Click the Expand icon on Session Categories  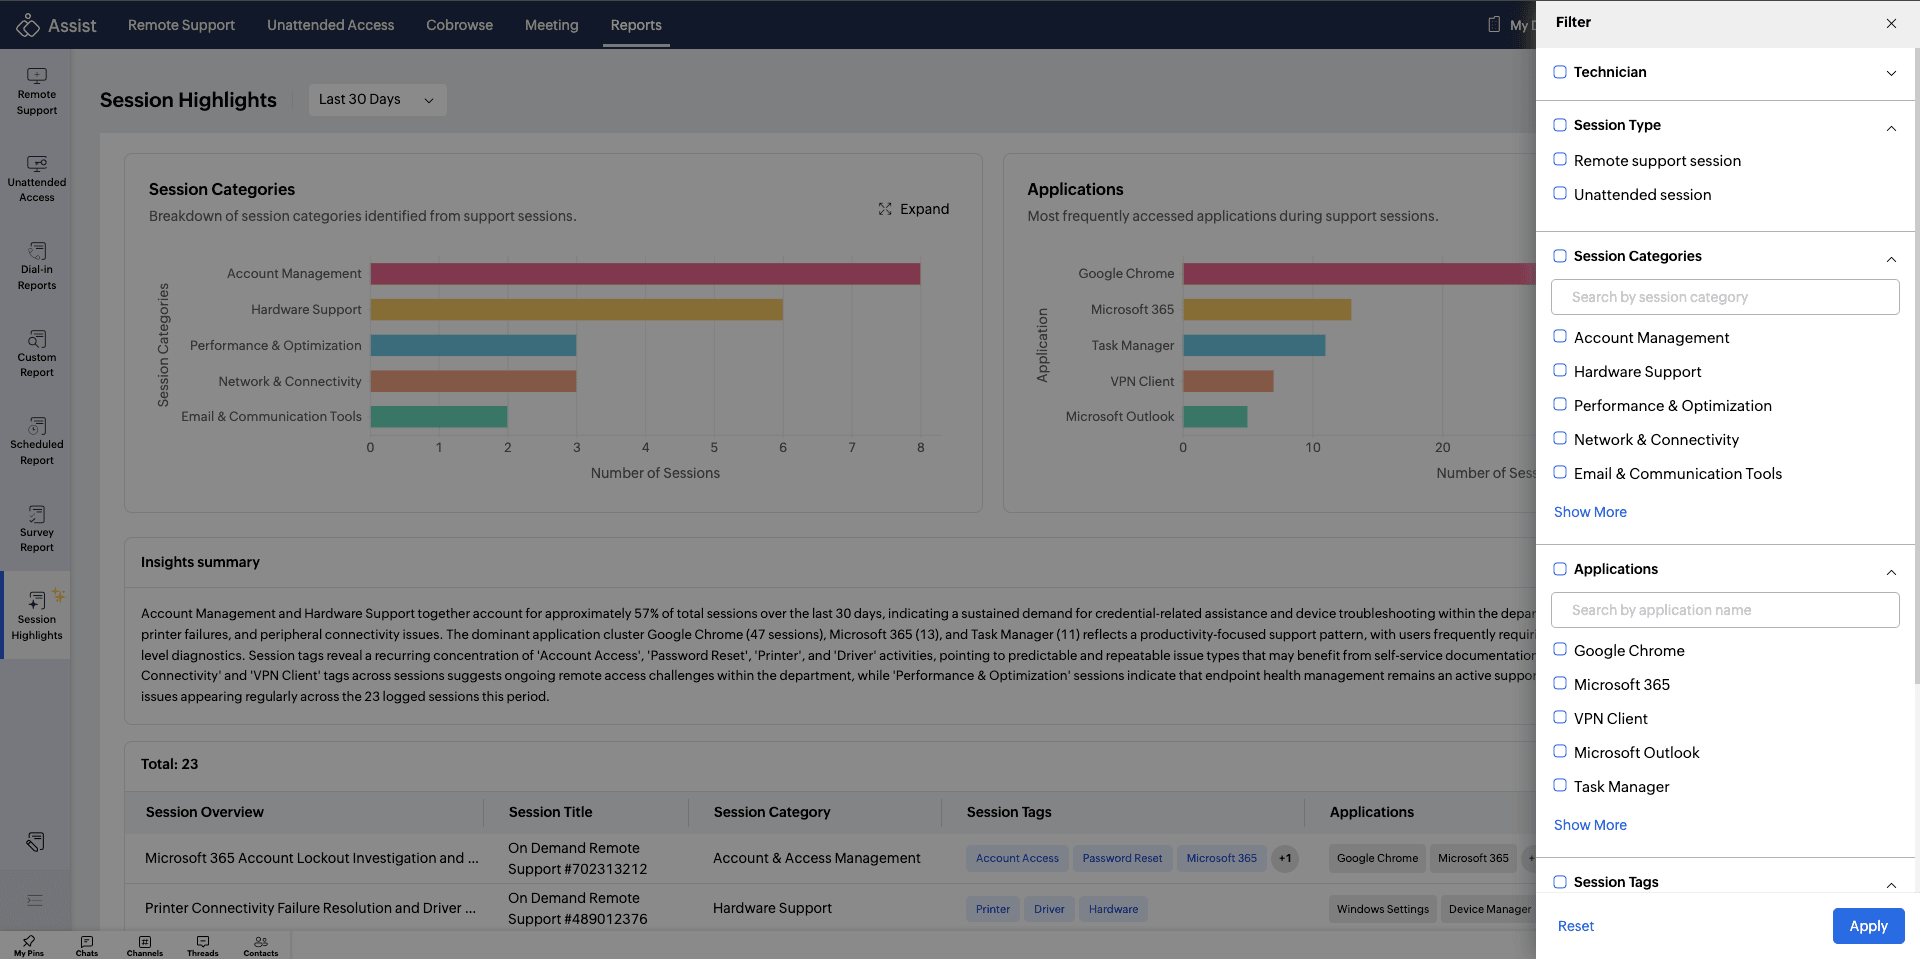click(885, 209)
